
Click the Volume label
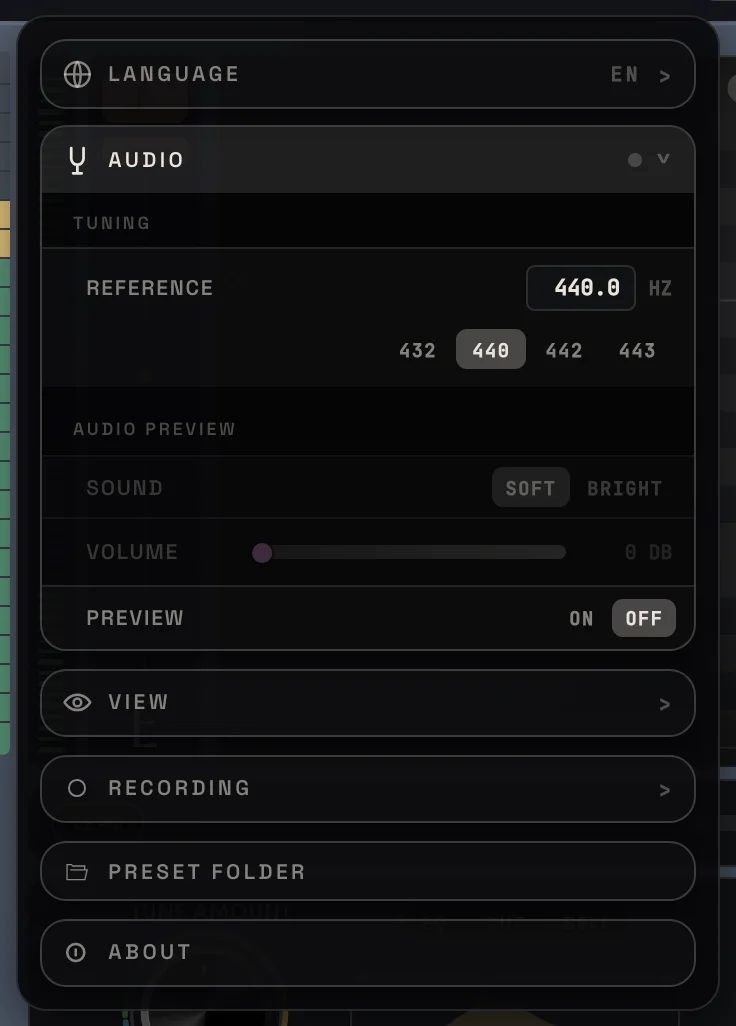coord(132,552)
